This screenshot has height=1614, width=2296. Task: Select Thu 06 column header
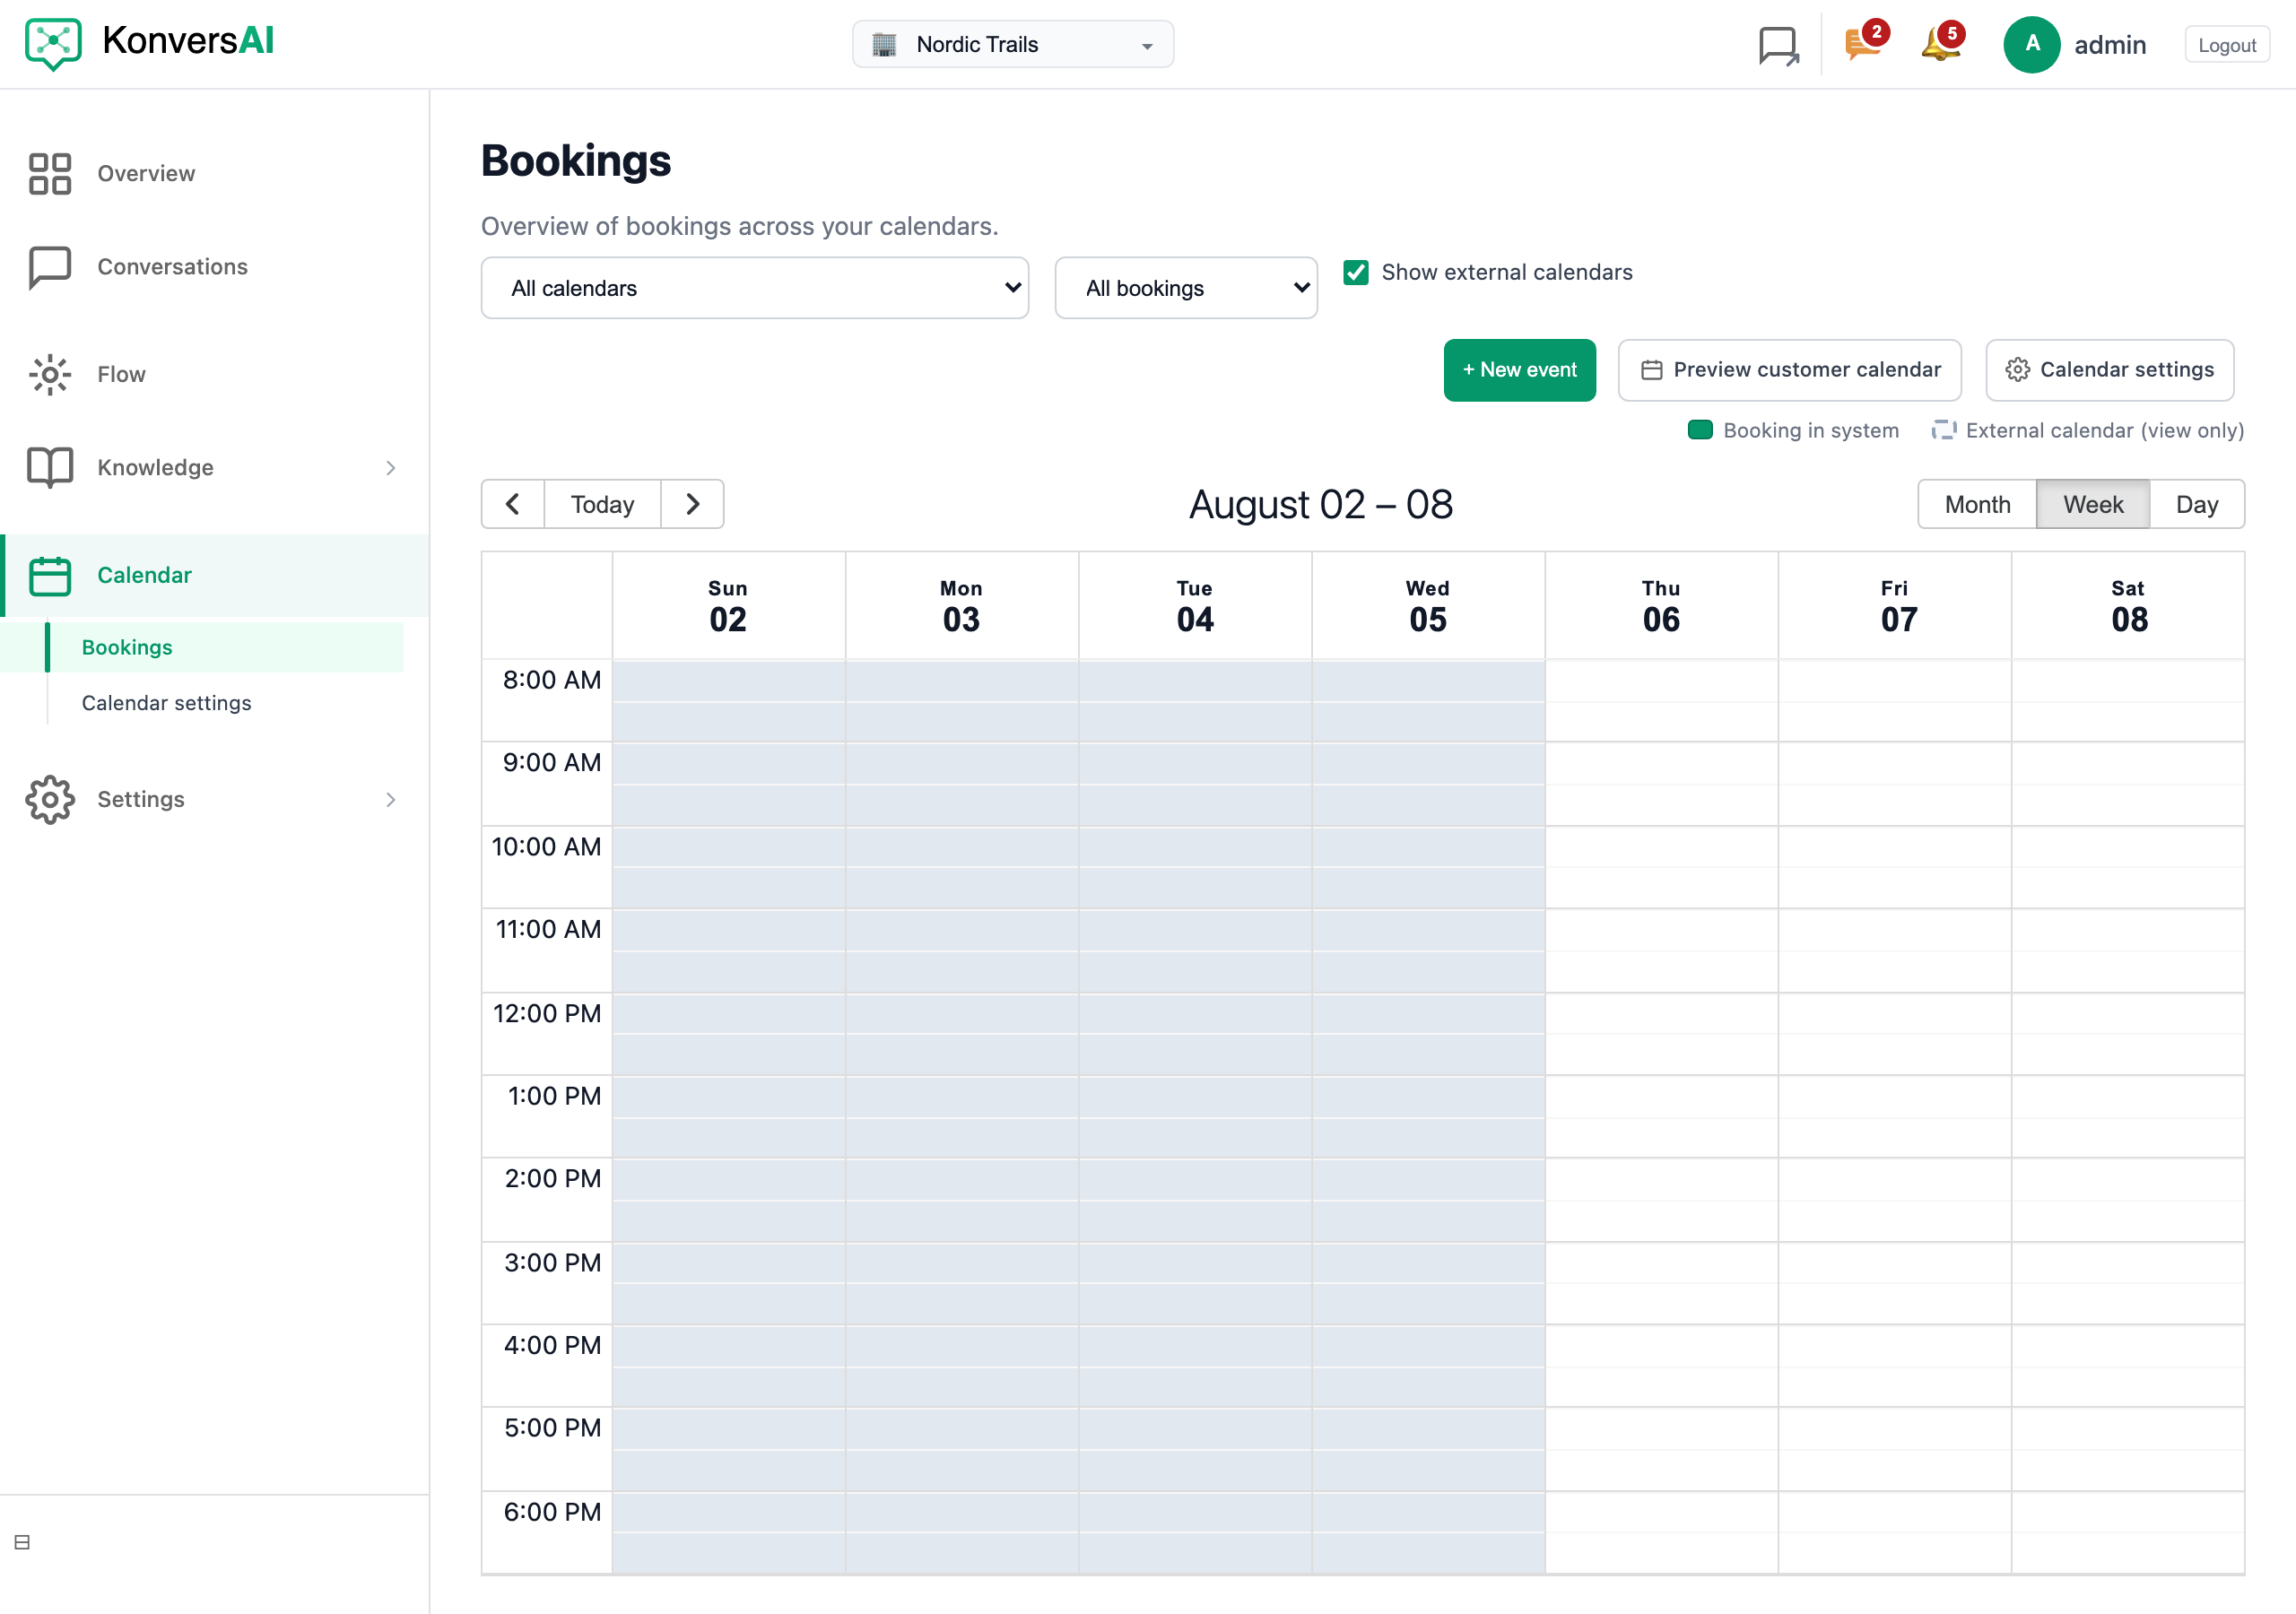(x=1661, y=606)
